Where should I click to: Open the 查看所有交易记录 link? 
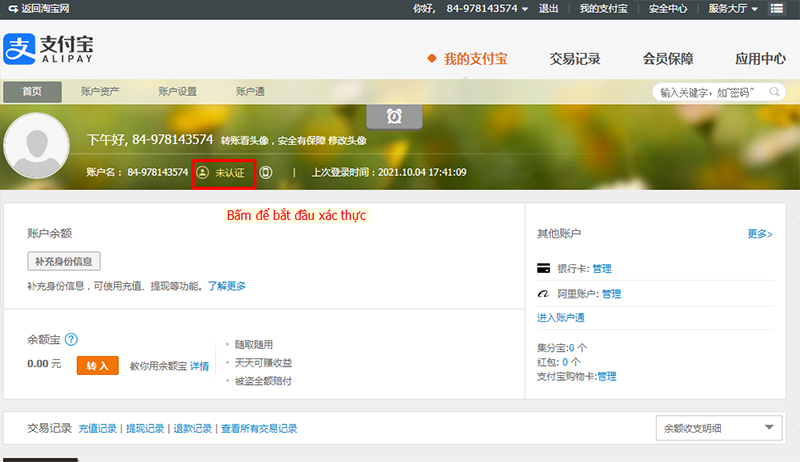click(259, 428)
